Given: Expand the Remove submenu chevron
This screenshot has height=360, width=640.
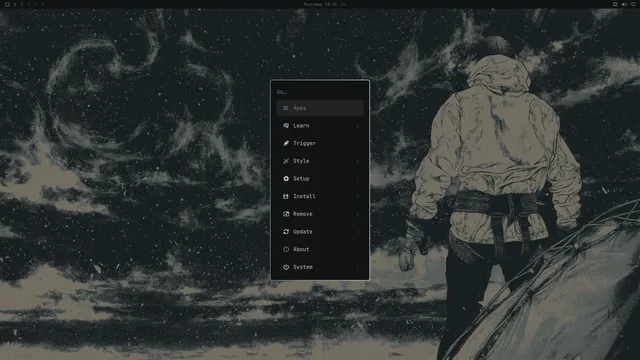Looking at the screenshot, I should (x=358, y=214).
